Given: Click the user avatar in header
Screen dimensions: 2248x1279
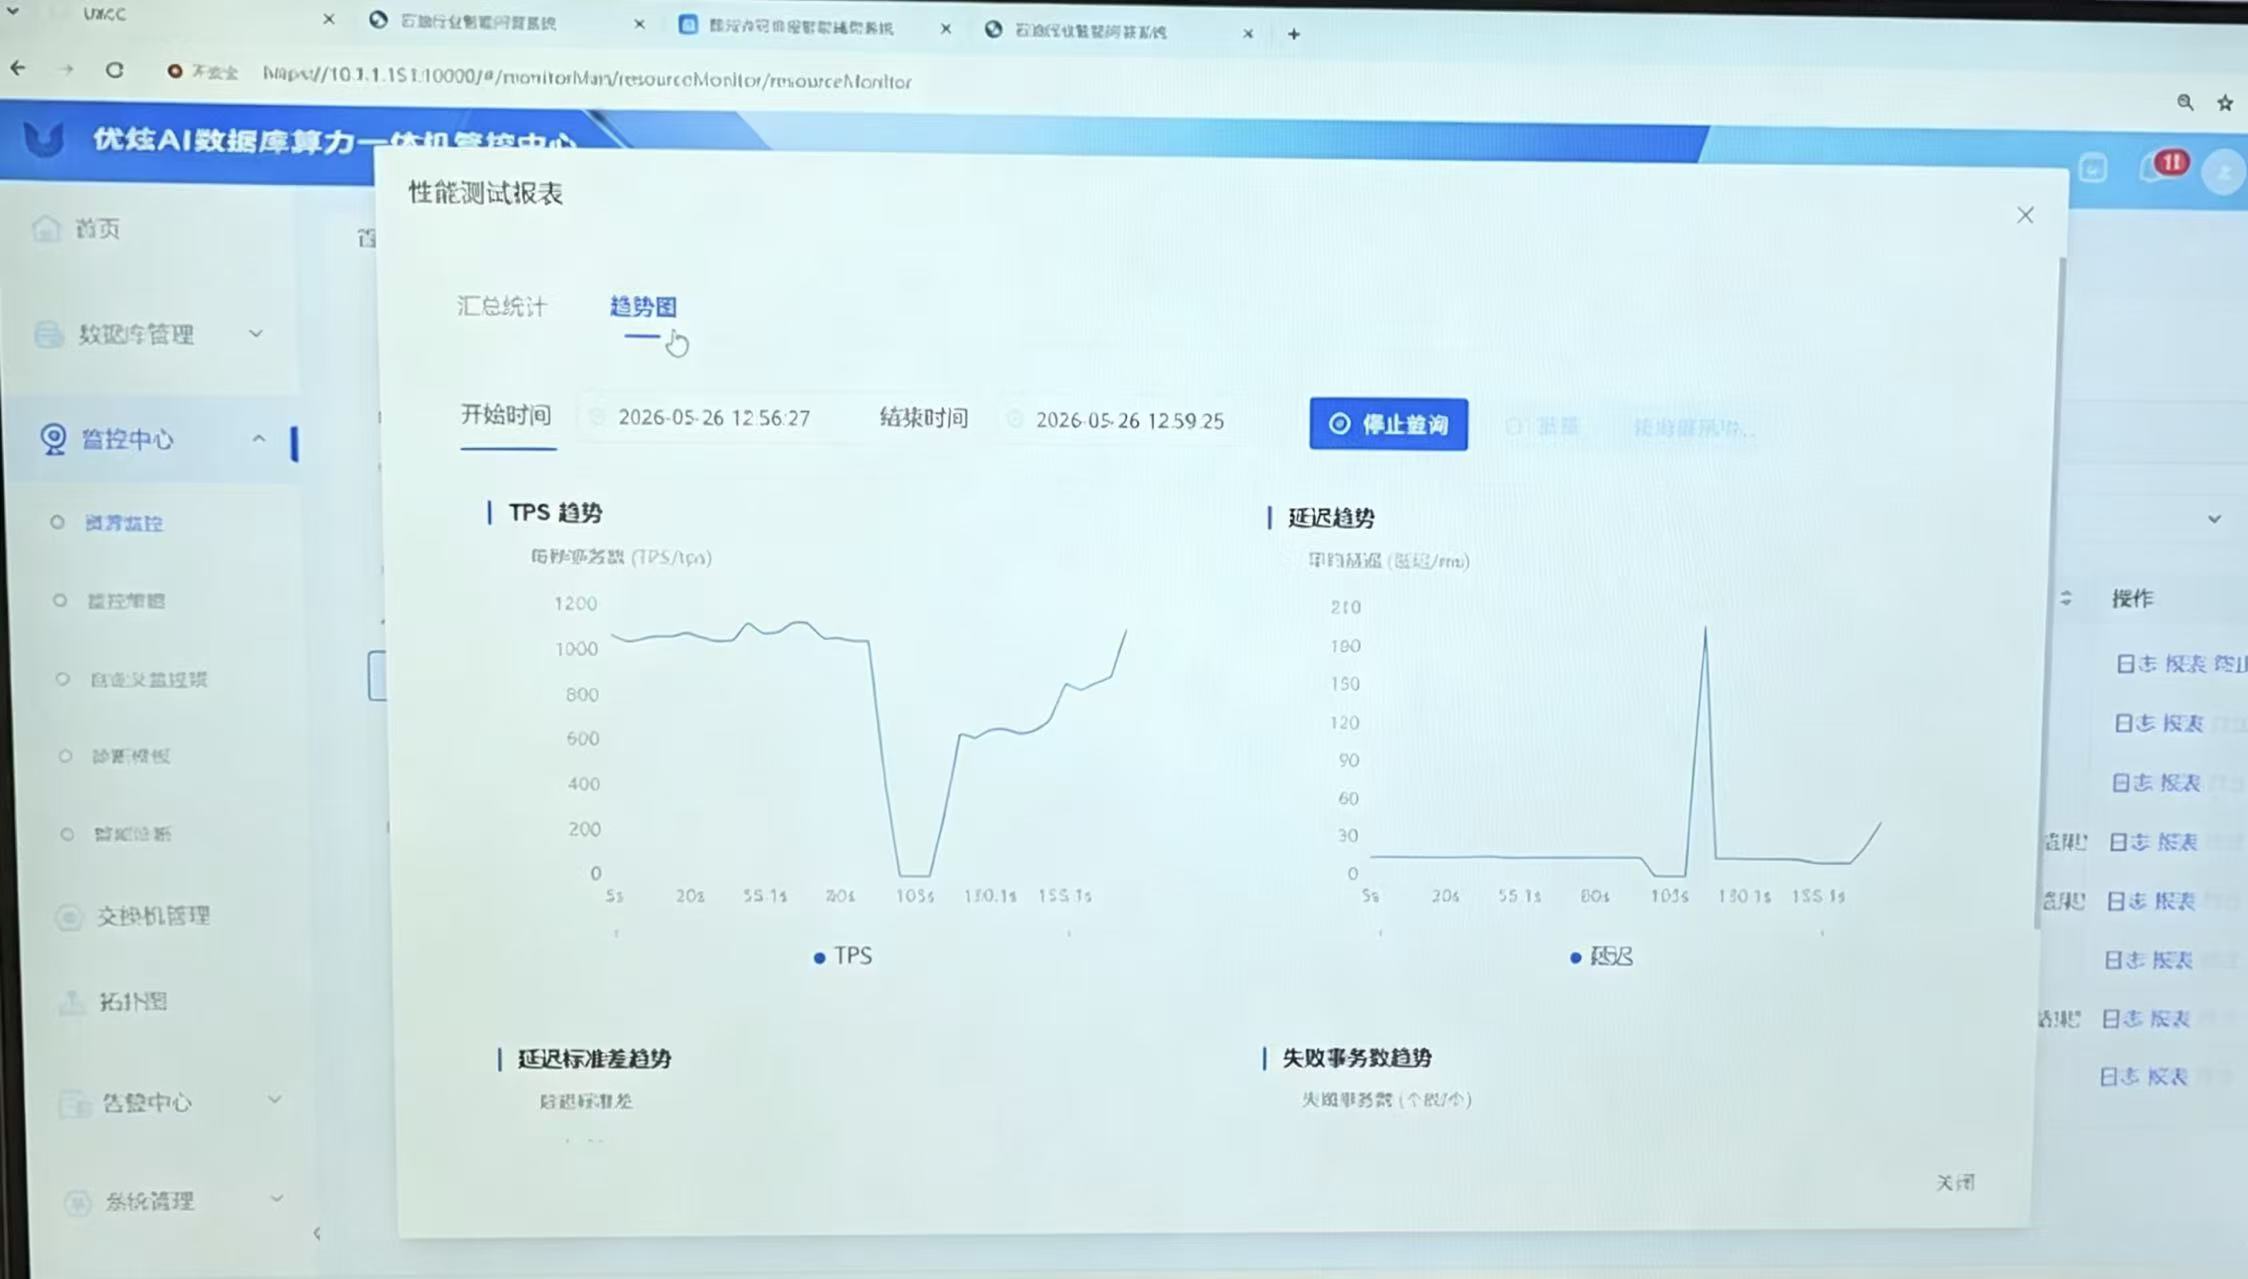Looking at the screenshot, I should click(2224, 172).
